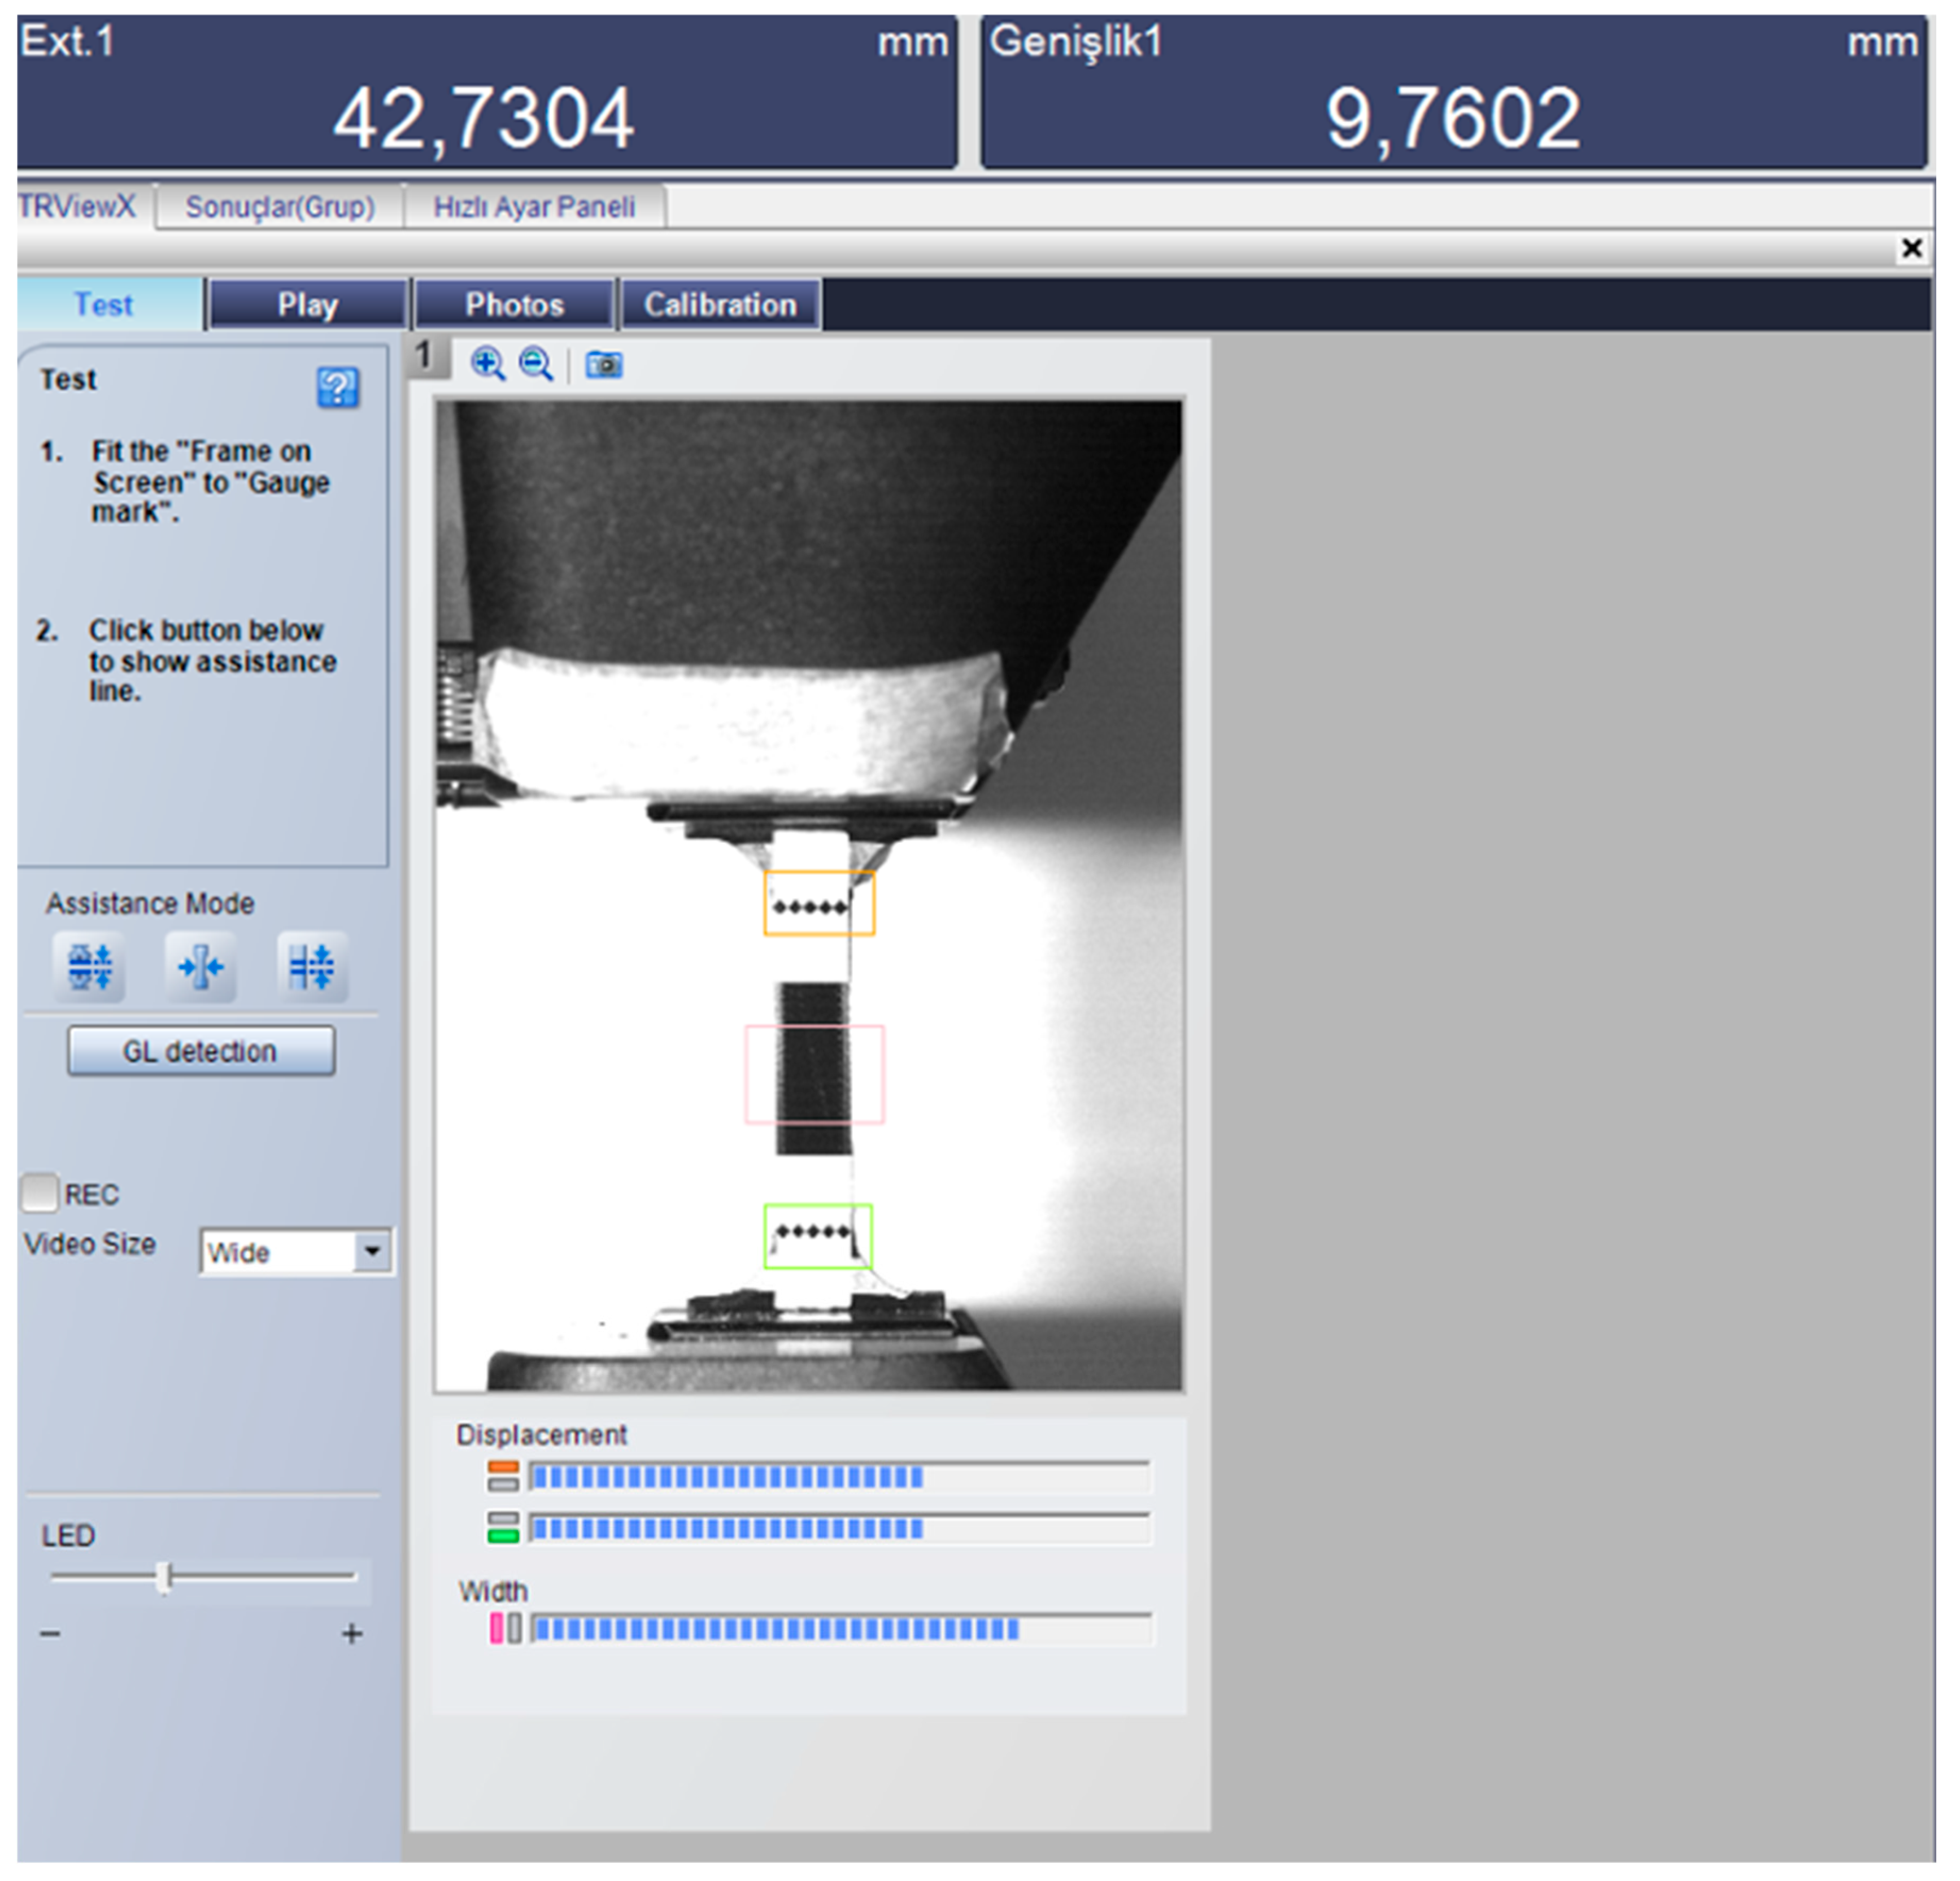Select third Assistance Mode parallel-lines icon
The height and width of the screenshot is (1881, 1960).
pyautogui.click(x=312, y=967)
